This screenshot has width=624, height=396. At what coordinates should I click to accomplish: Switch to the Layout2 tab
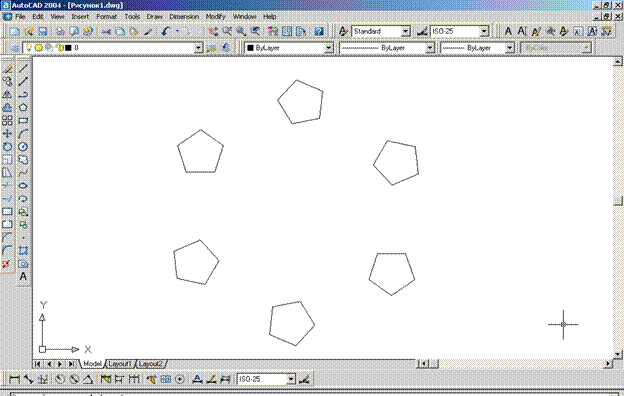pos(150,364)
